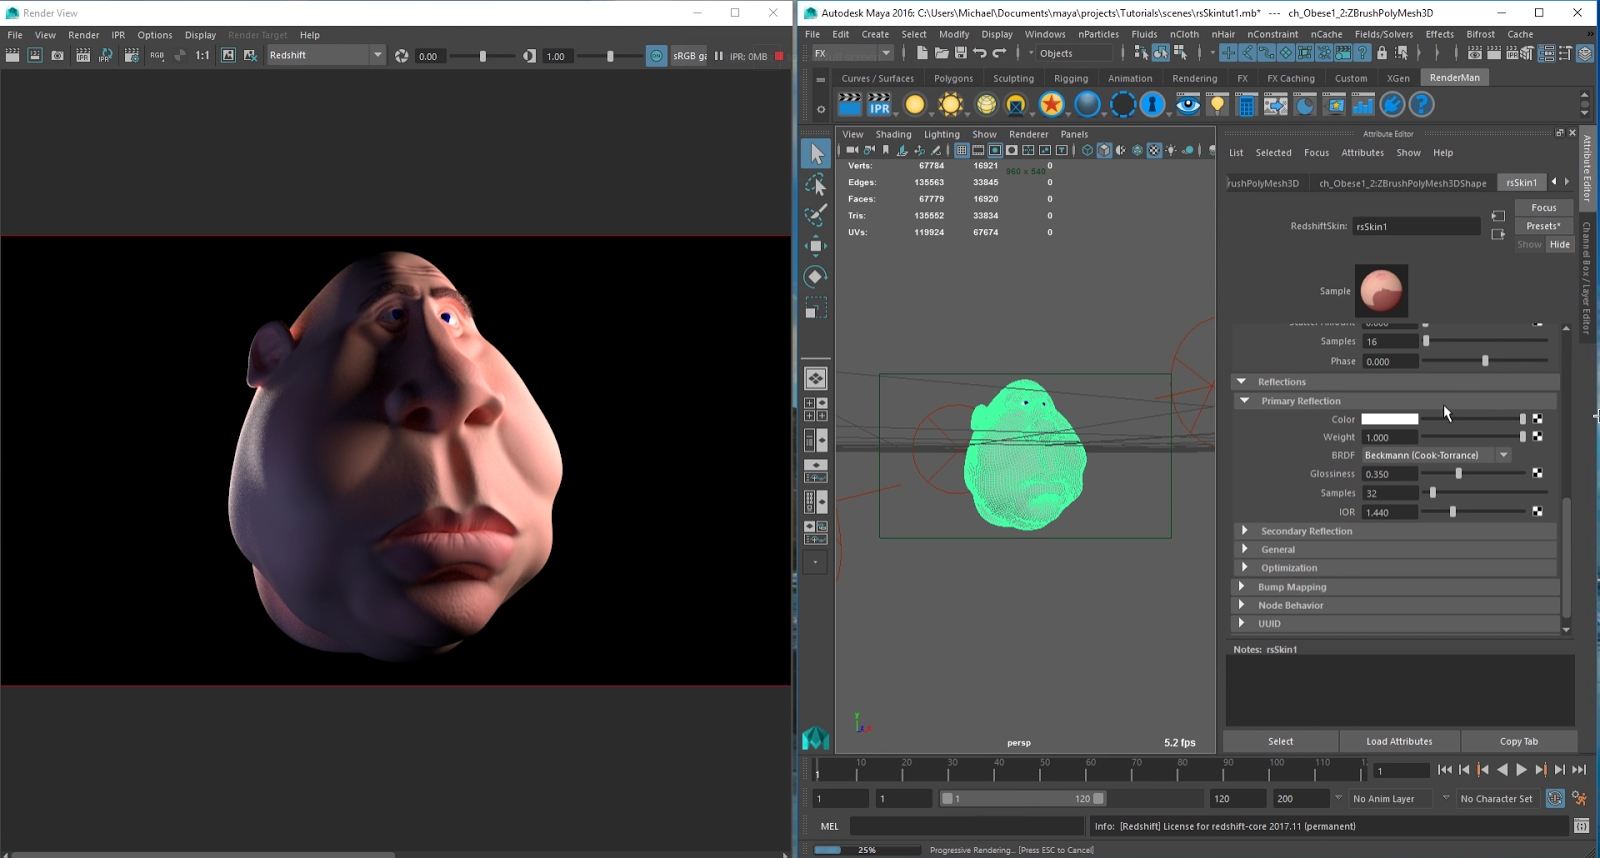The height and width of the screenshot is (858, 1600).
Task: Open the Lighting menu in viewport panel
Action: coord(941,134)
